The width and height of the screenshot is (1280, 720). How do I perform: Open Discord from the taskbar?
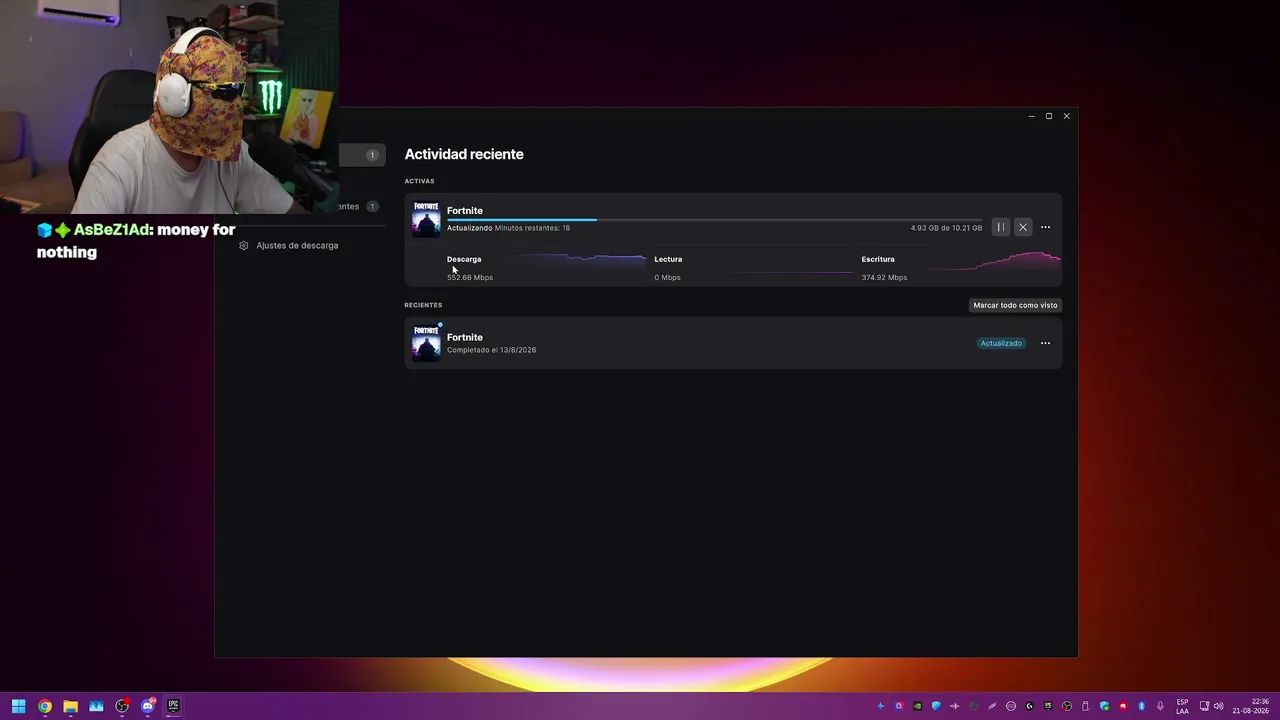(x=148, y=706)
